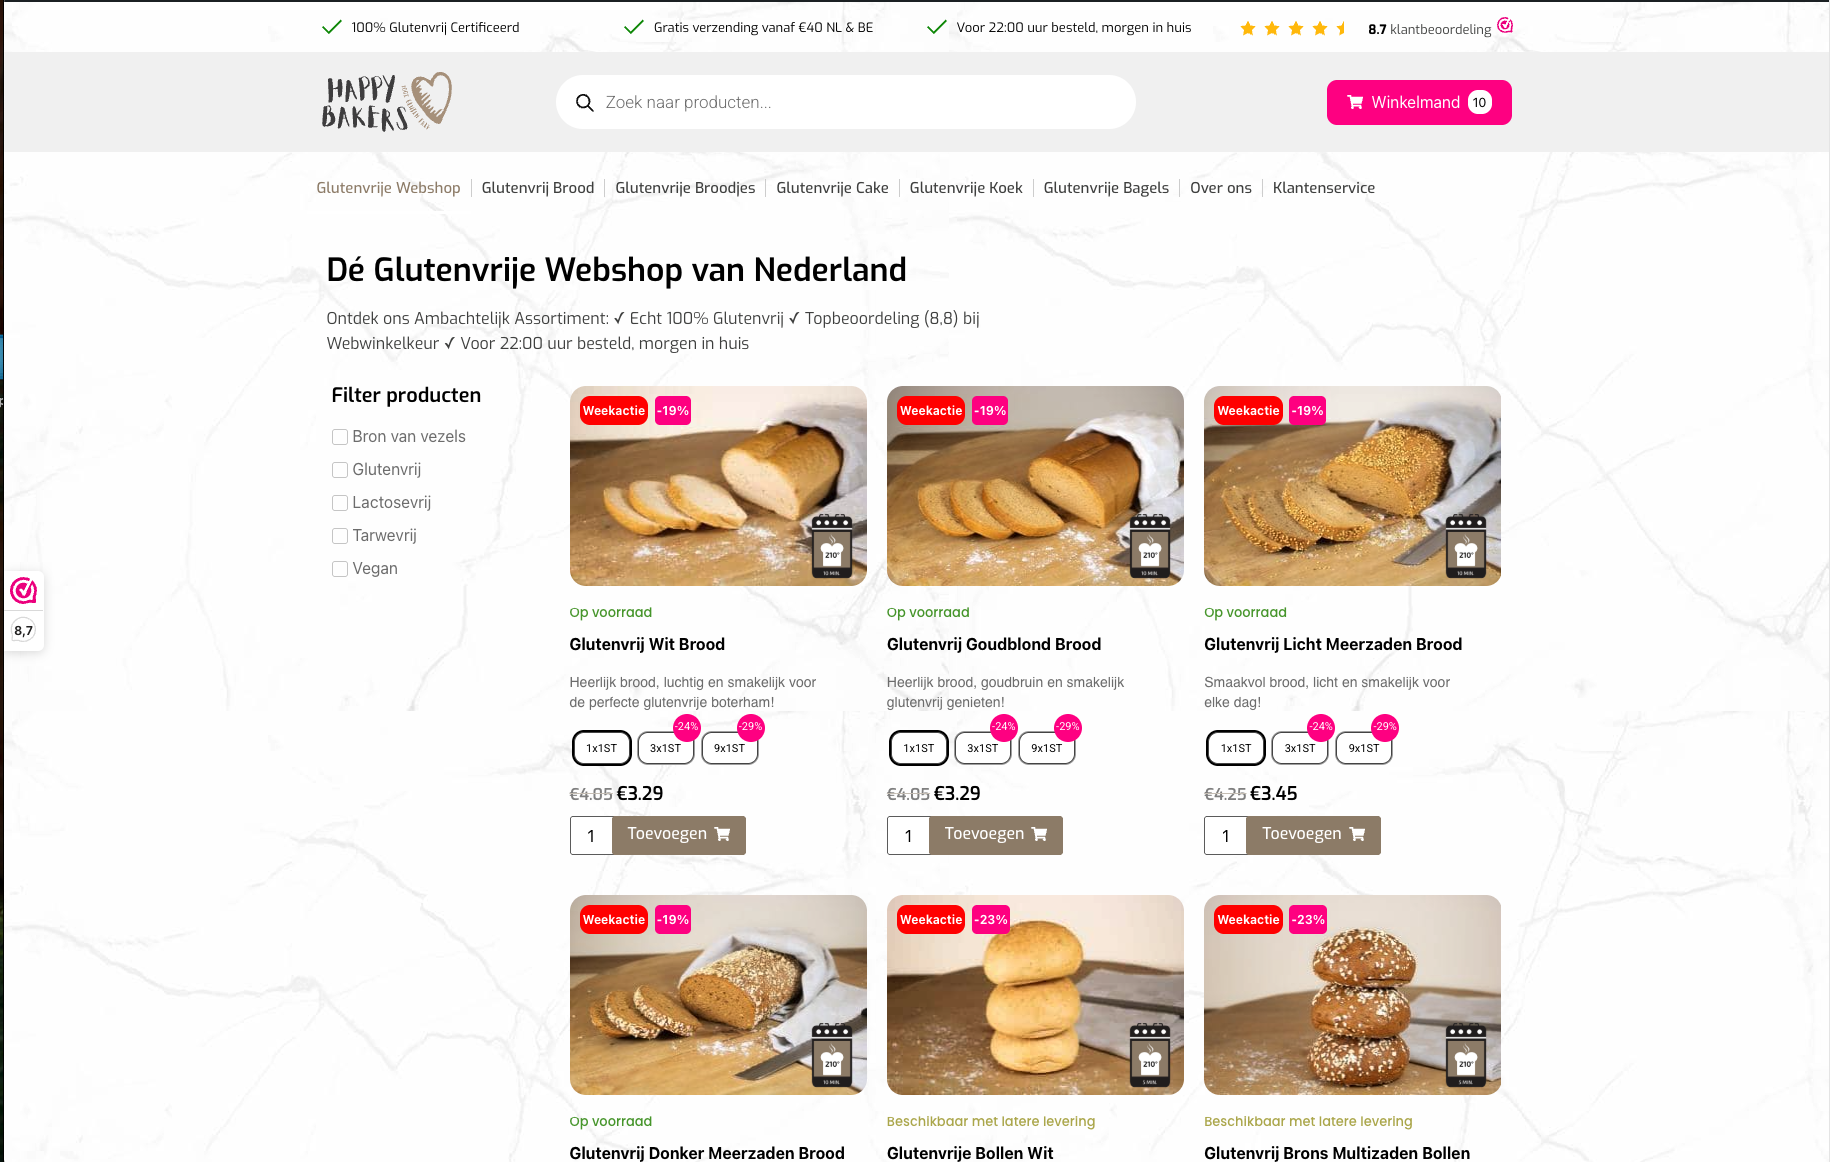The height and width of the screenshot is (1162, 1830).
Task: Click the search magnifier icon
Action: pos(585,103)
